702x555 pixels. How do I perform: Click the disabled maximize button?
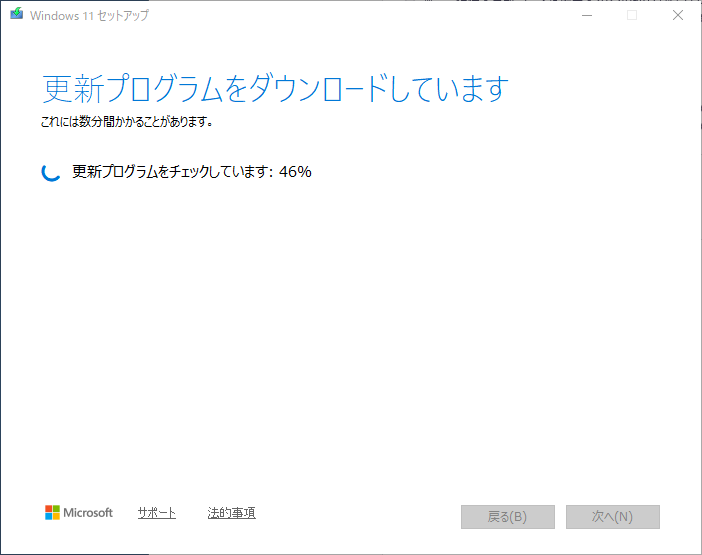[x=632, y=15]
